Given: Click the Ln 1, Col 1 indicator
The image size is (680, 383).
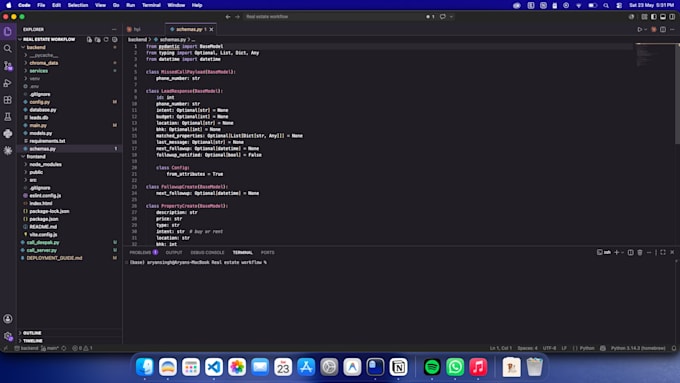Looking at the screenshot, I should pyautogui.click(x=501, y=348).
